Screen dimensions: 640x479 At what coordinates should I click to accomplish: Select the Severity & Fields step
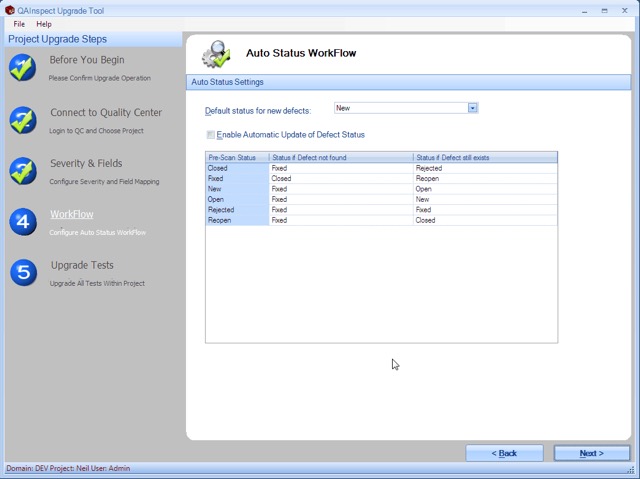pyautogui.click(x=86, y=163)
